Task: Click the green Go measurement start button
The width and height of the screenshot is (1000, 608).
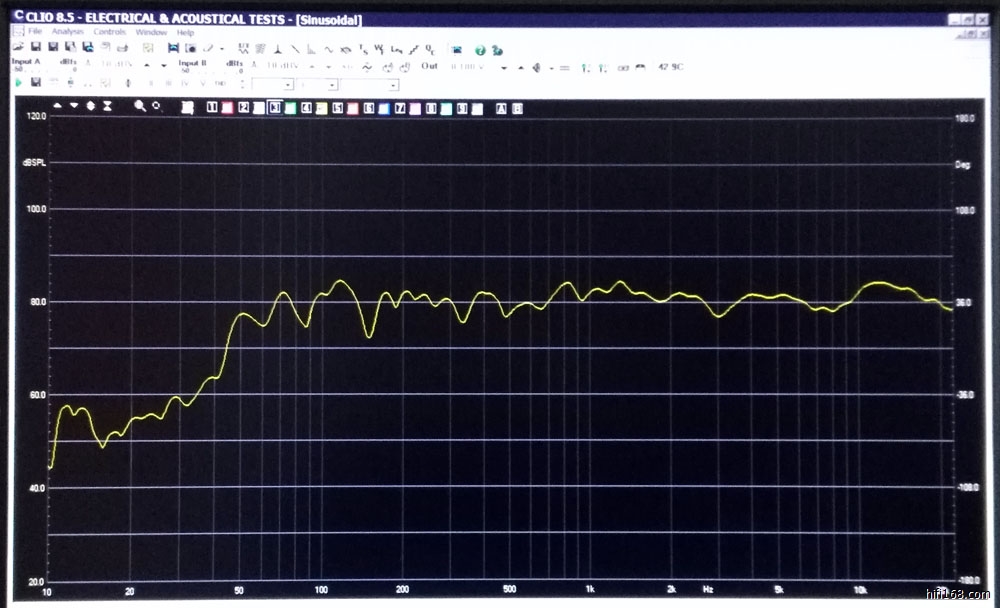Action: (17, 83)
